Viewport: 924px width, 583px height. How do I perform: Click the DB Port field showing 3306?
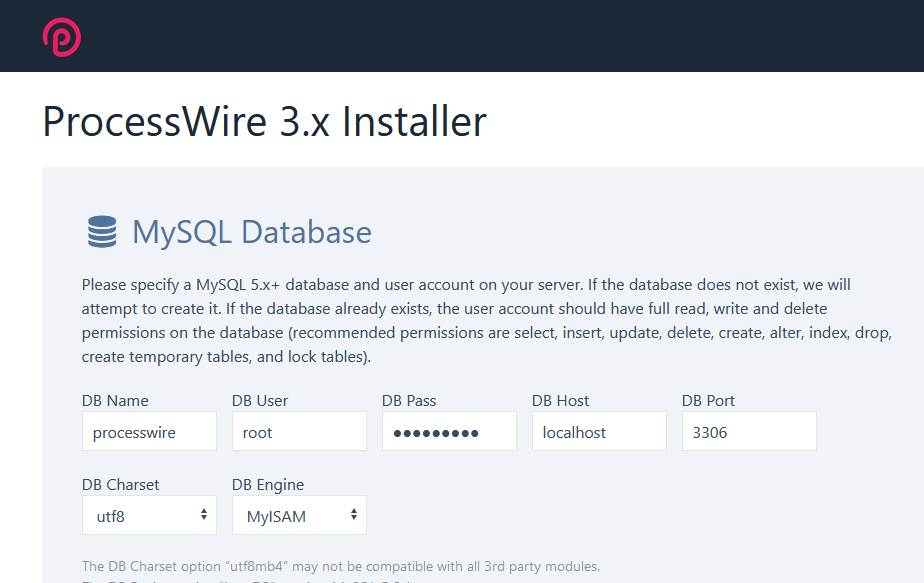(749, 432)
